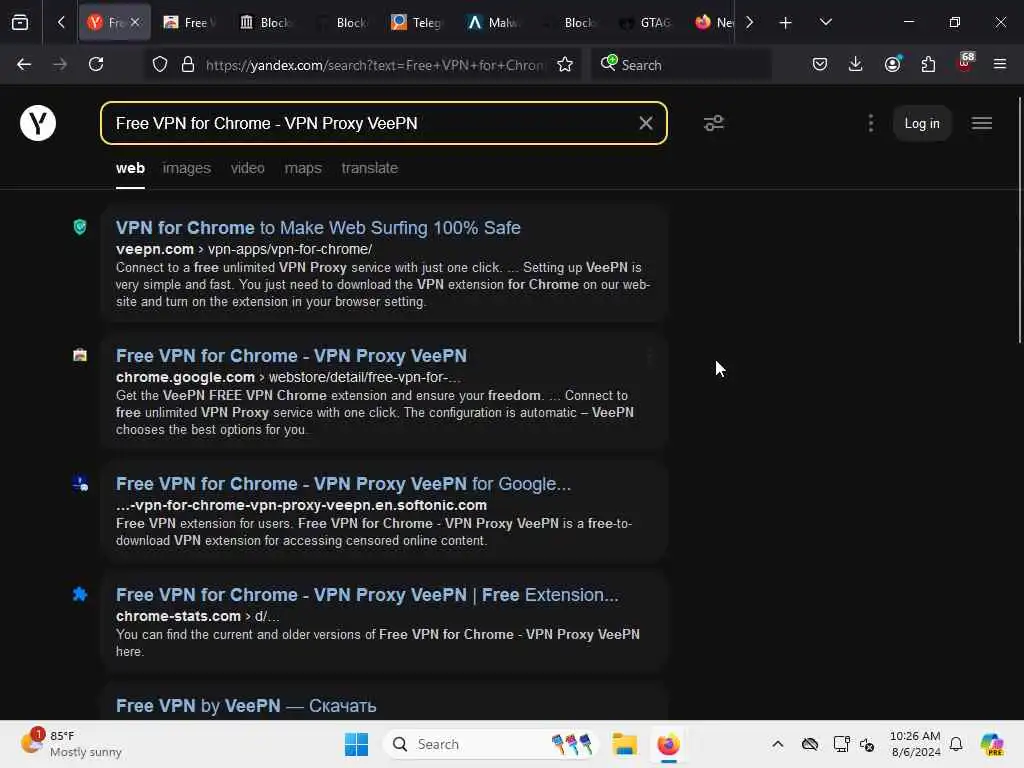The image size is (1024, 768).
Task: Click the veepn result green shield favicon
Action: (x=80, y=227)
